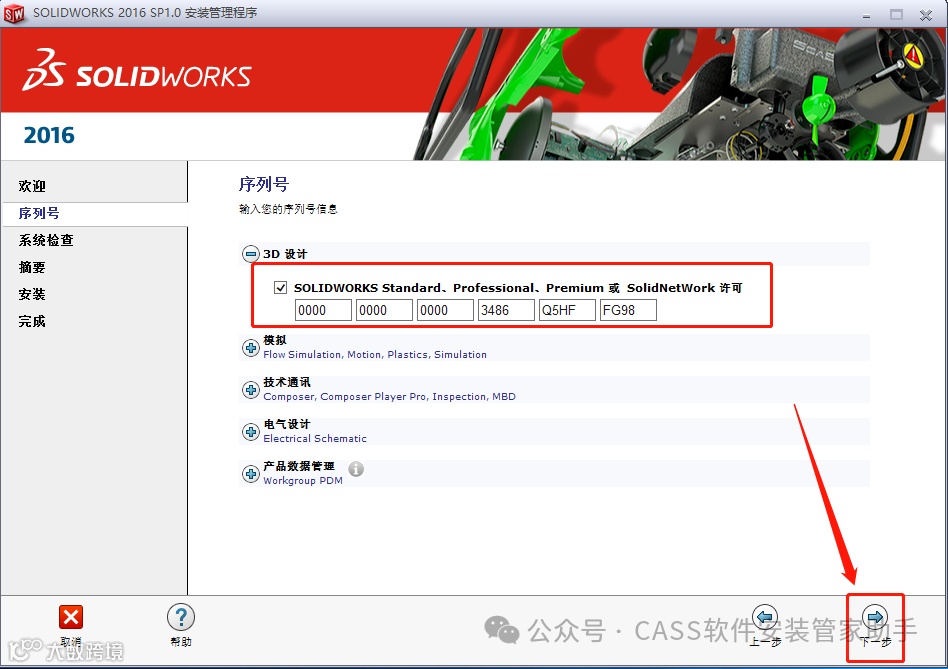Click the Composer, Composer Player Pro text
The width and height of the screenshot is (948, 669).
[389, 397]
